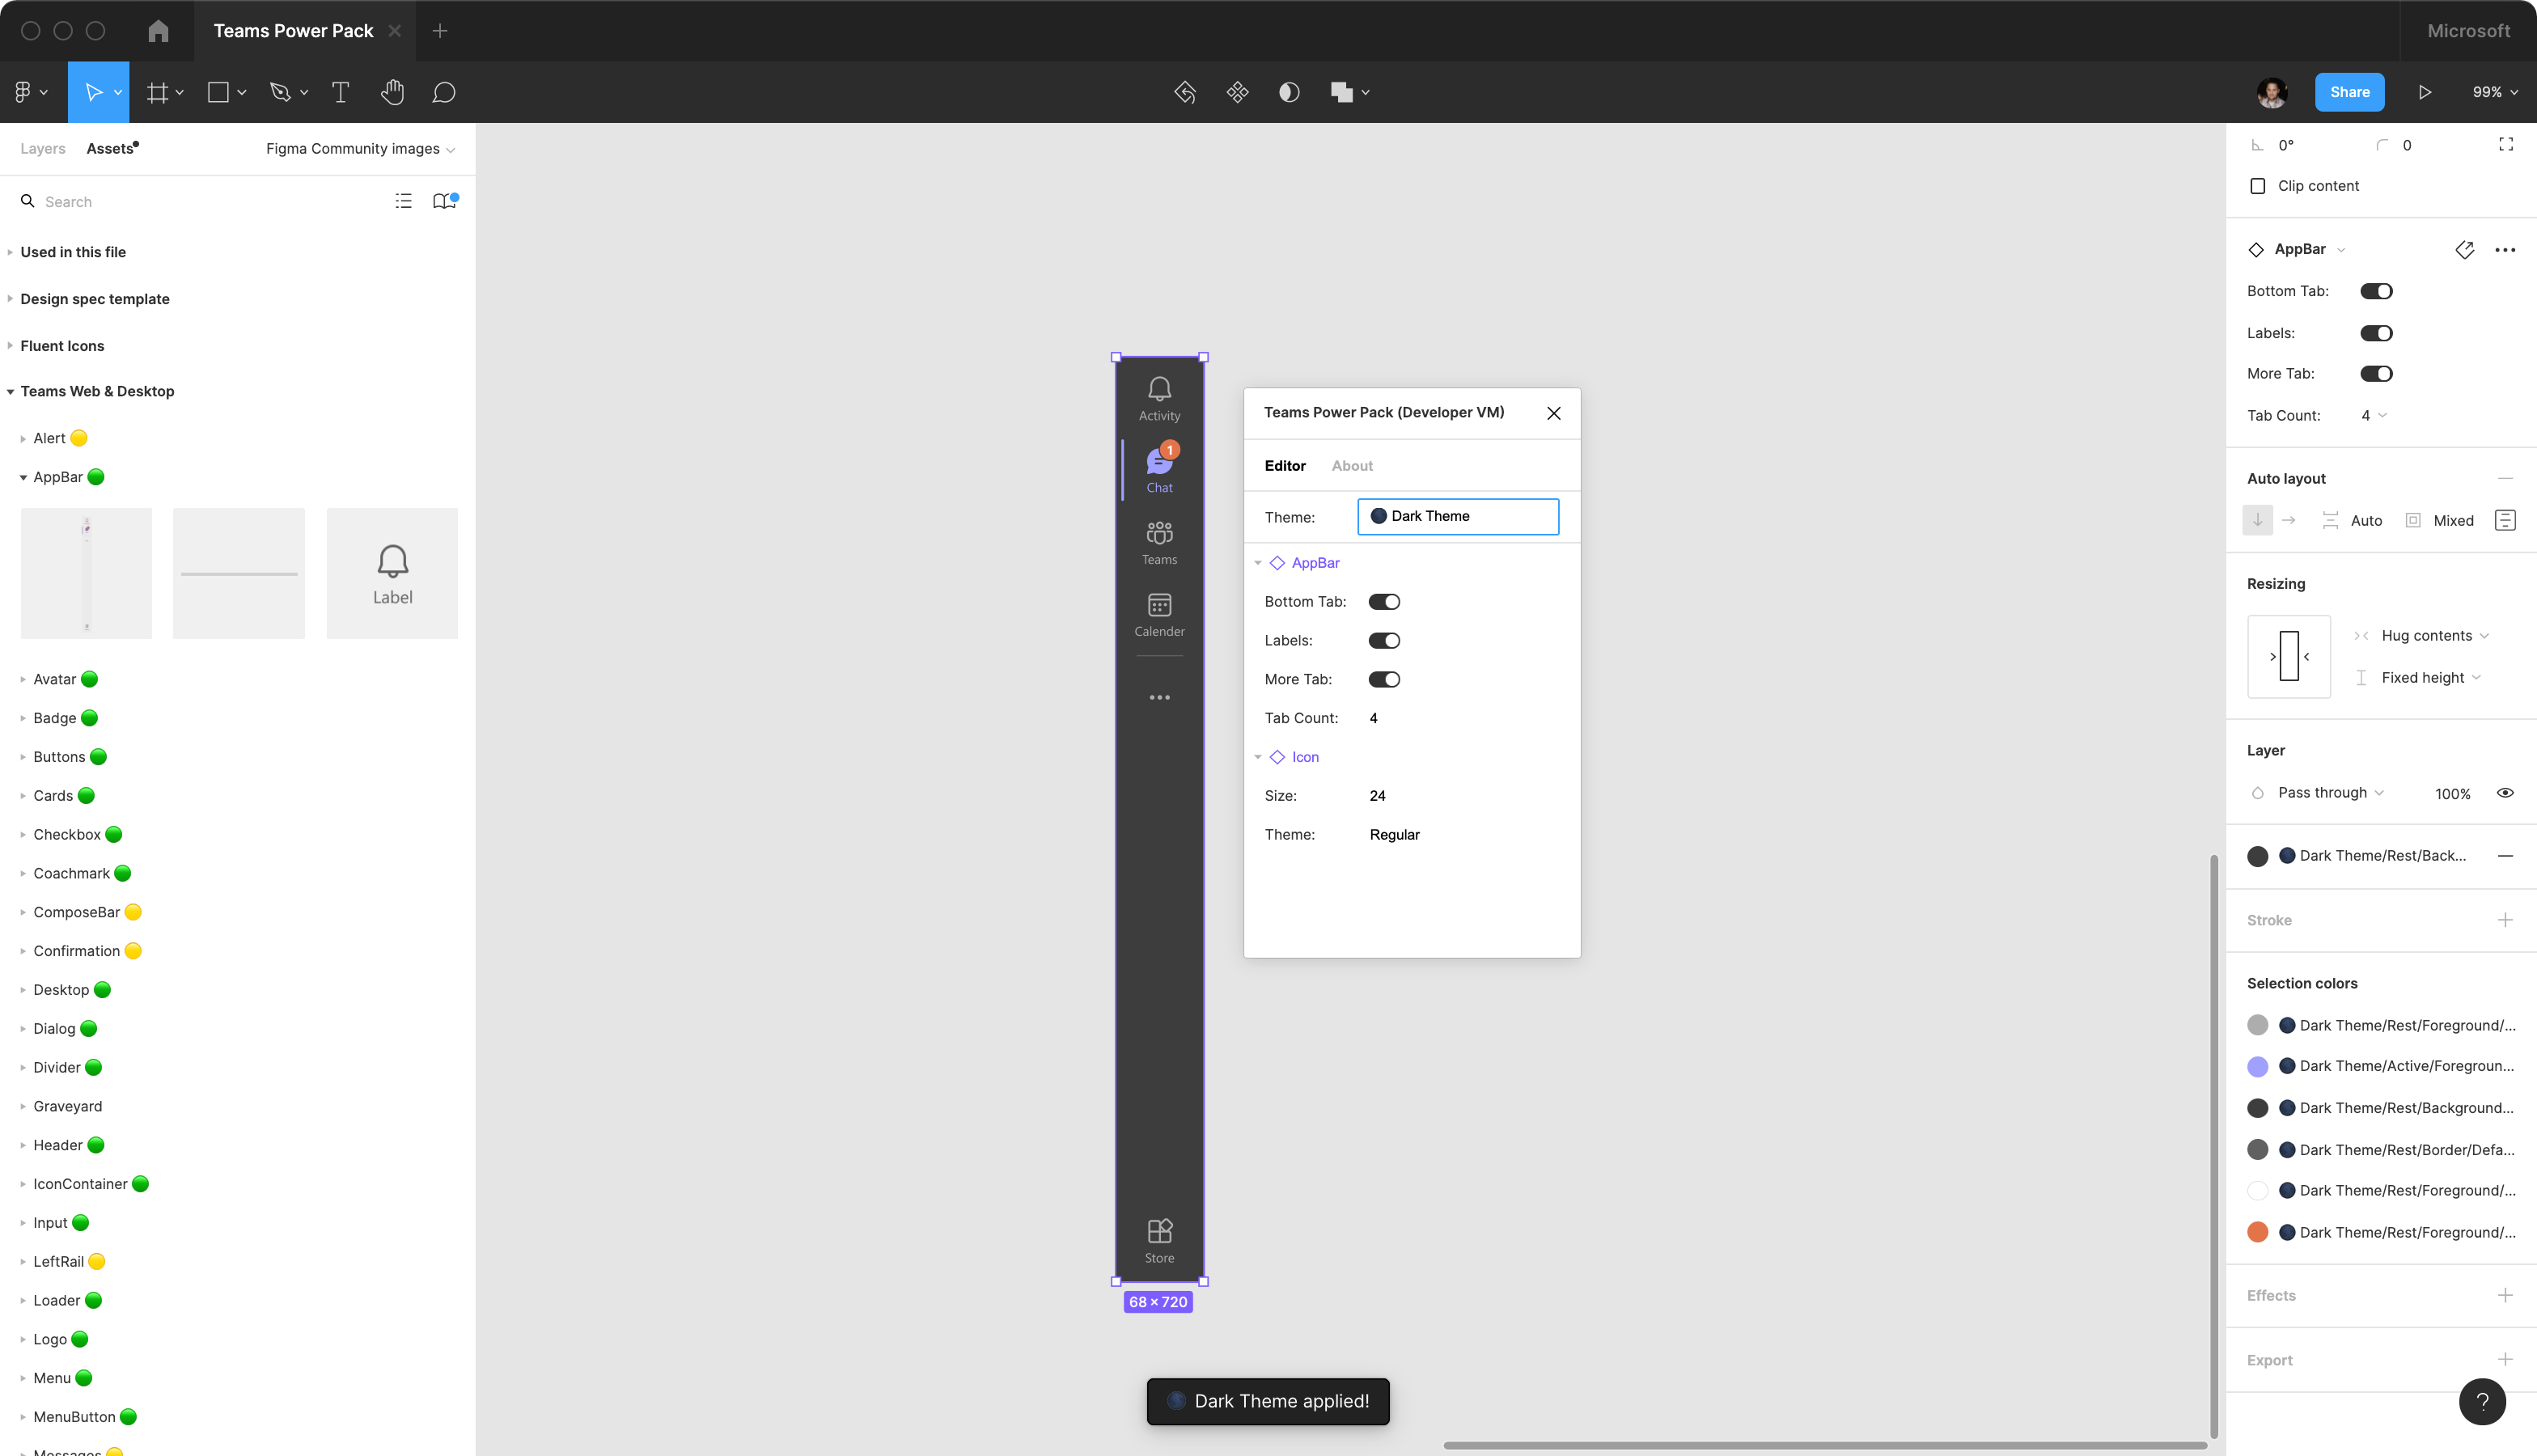This screenshot has width=2537, height=1456.
Task: Open the team library book icon
Action: (444, 201)
